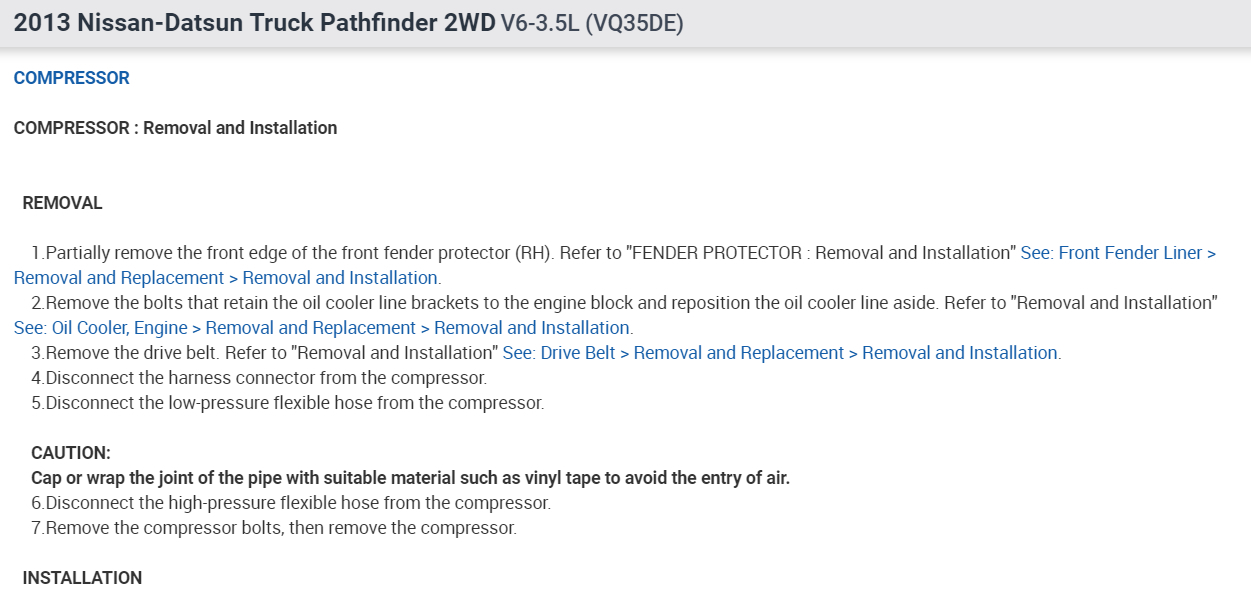Click the V6-3.5L (VQ35DE) engine label
Viewport: 1251px width, 614px height.
[x=592, y=24]
